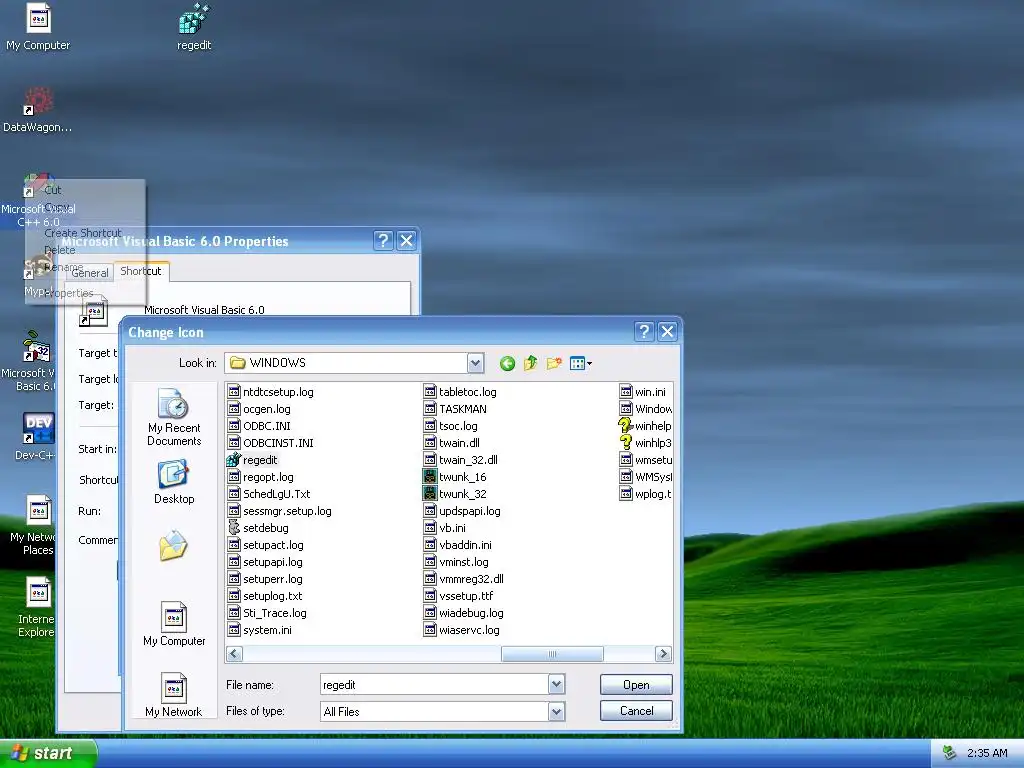The height and width of the screenshot is (768, 1024).
Task: Select the twain_32.dll file
Action: pyautogui.click(x=460, y=460)
